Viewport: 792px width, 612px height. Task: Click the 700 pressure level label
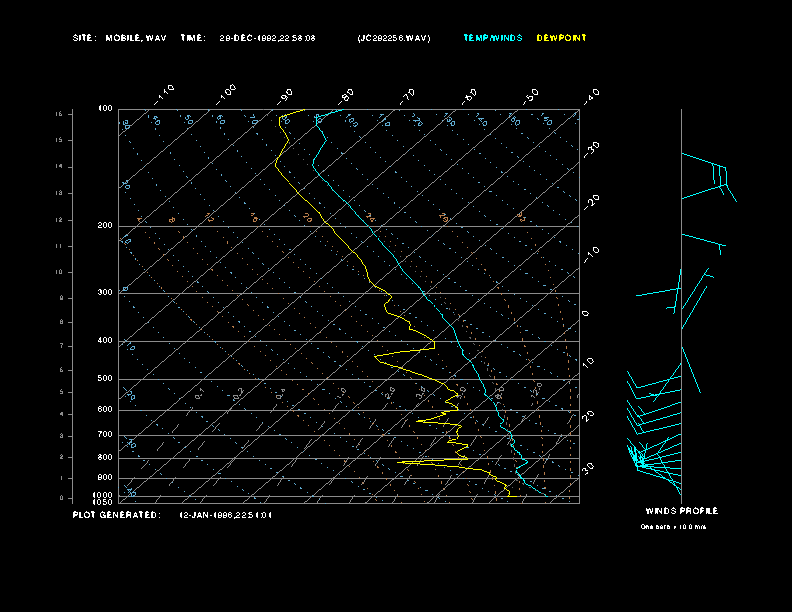(105, 435)
